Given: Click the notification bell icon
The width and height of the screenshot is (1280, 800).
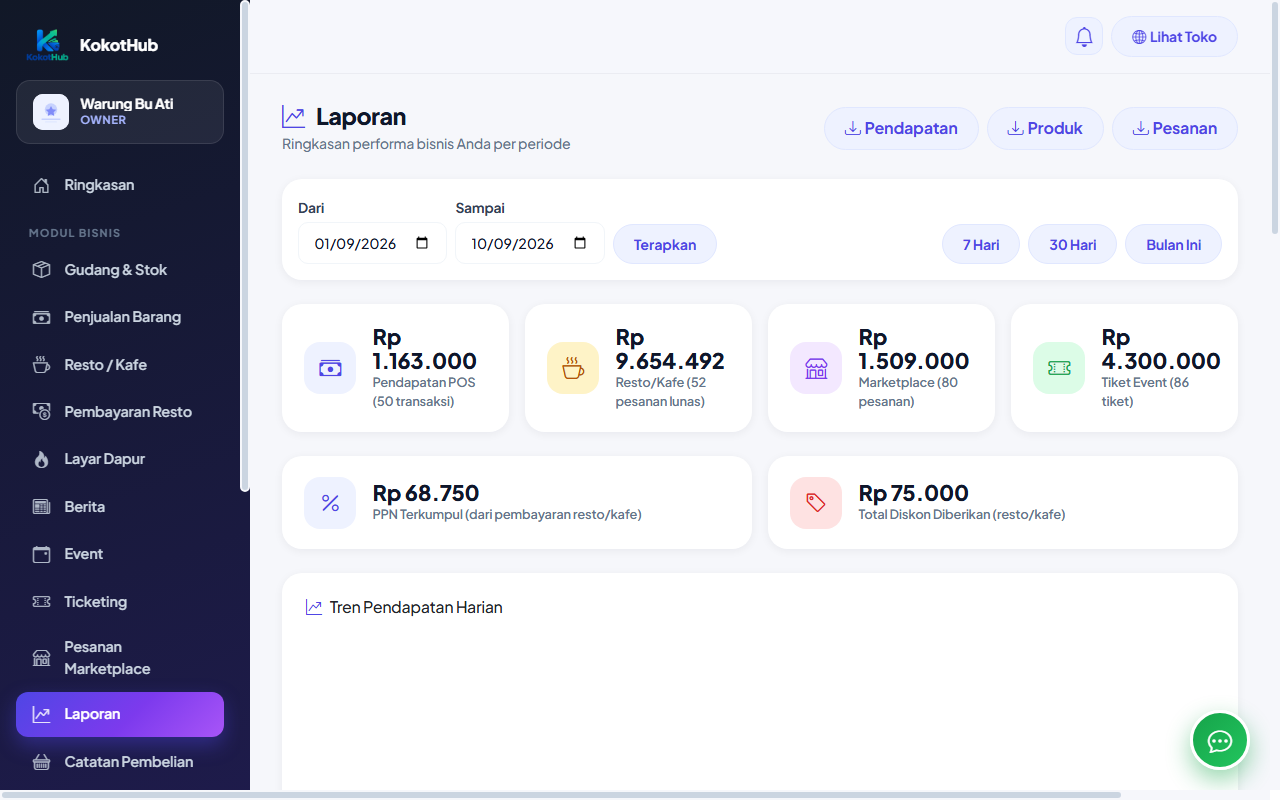Looking at the screenshot, I should tap(1084, 37).
